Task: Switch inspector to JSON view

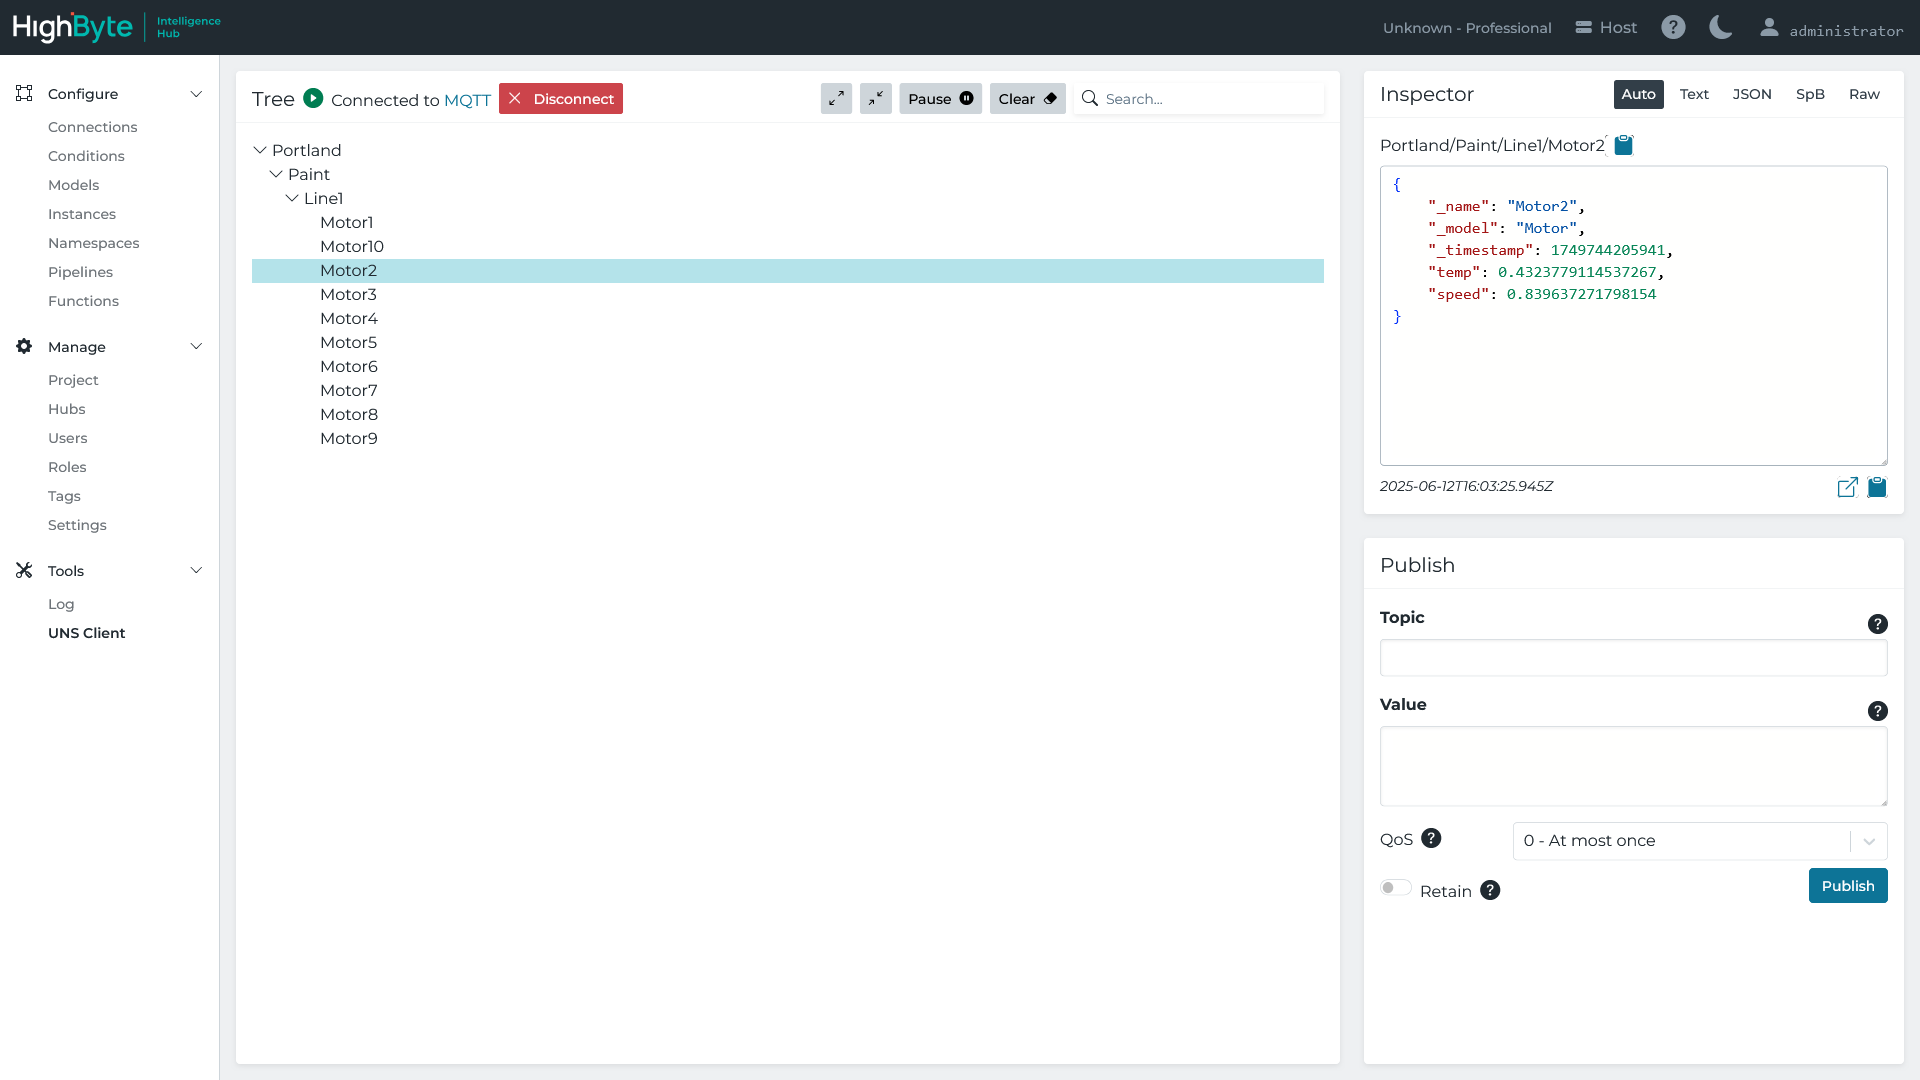Action: click(1752, 94)
